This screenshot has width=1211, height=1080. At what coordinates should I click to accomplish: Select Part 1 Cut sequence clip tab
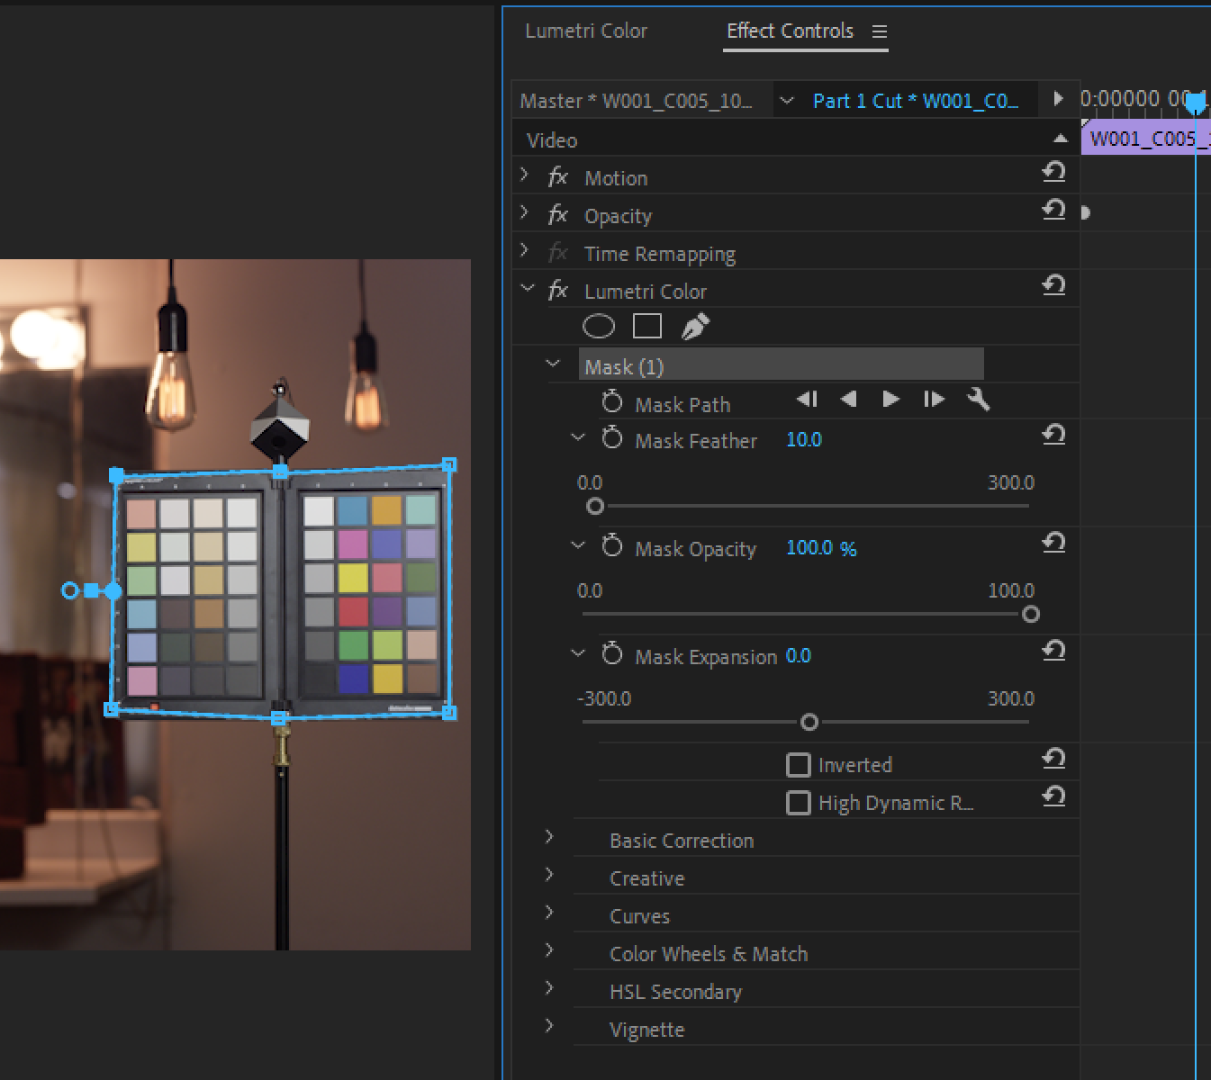click(x=916, y=101)
